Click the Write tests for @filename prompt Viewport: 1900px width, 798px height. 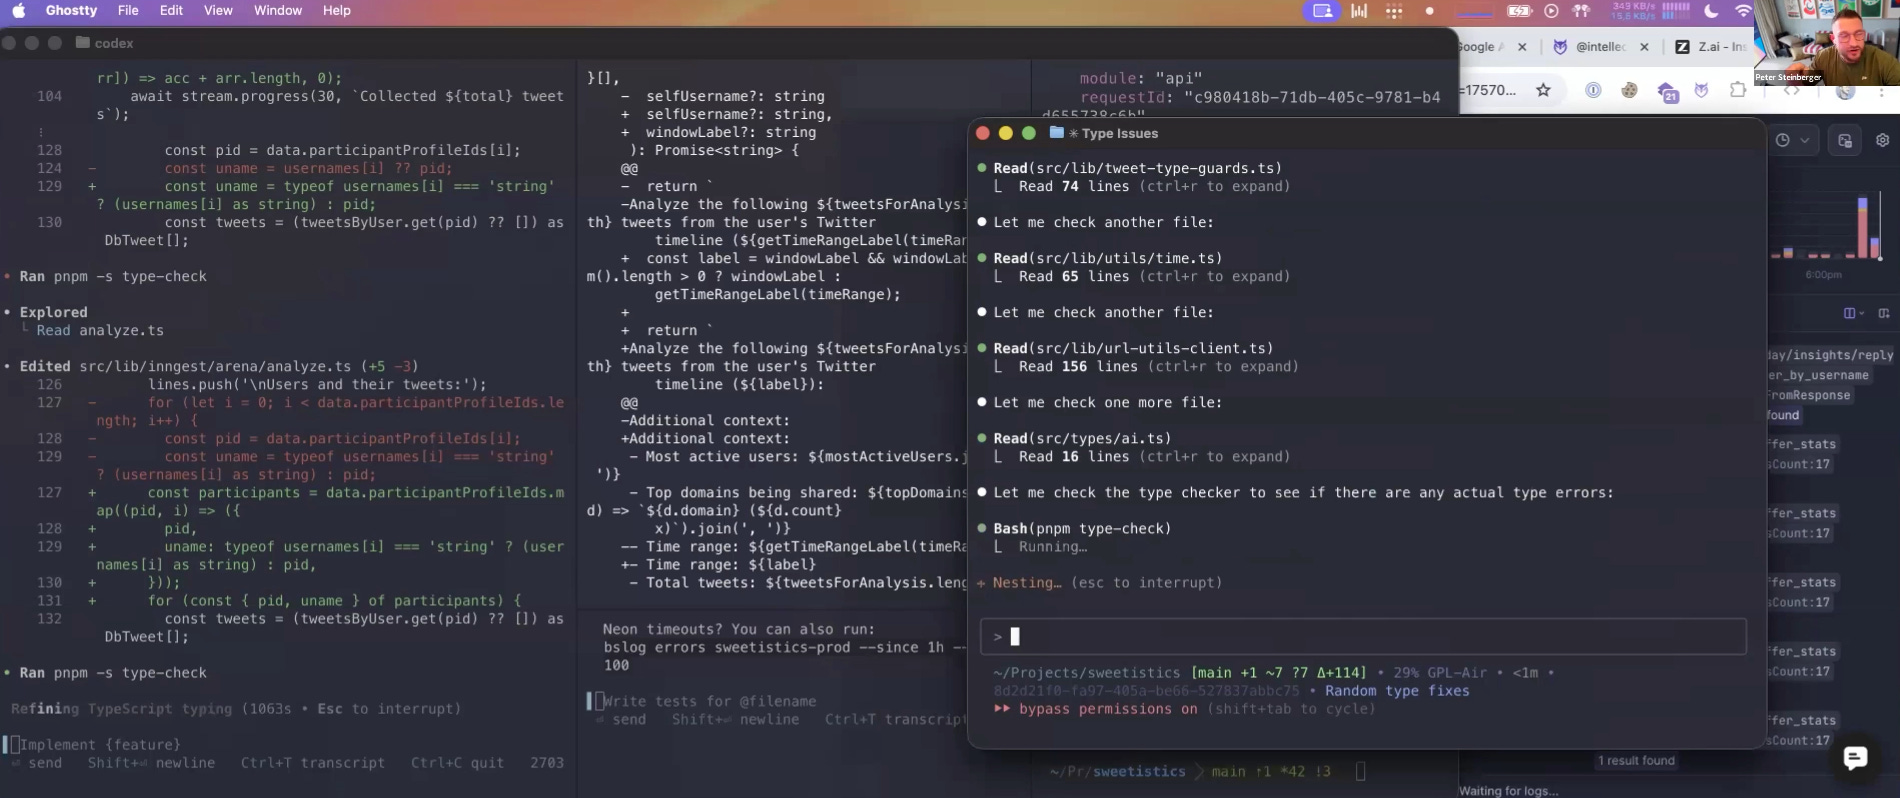(x=709, y=702)
